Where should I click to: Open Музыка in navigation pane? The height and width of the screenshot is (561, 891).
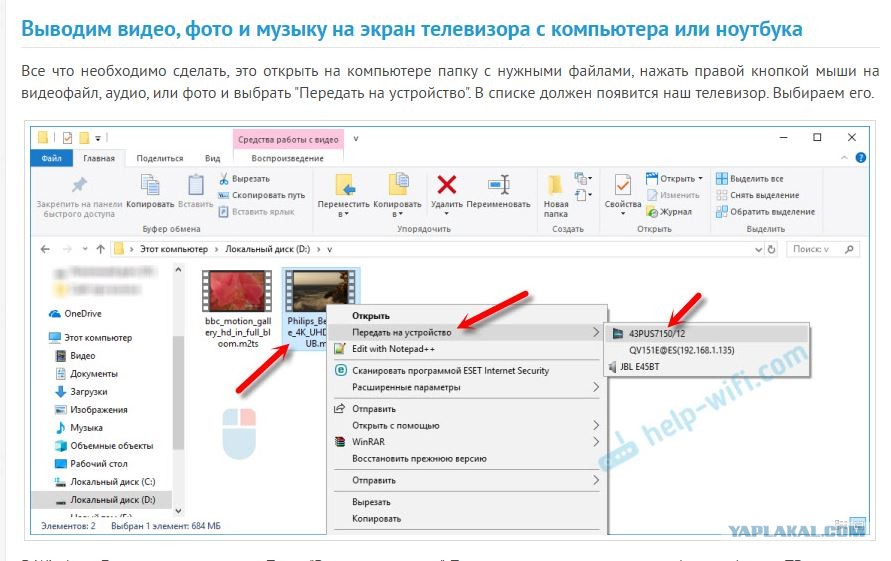click(x=79, y=427)
